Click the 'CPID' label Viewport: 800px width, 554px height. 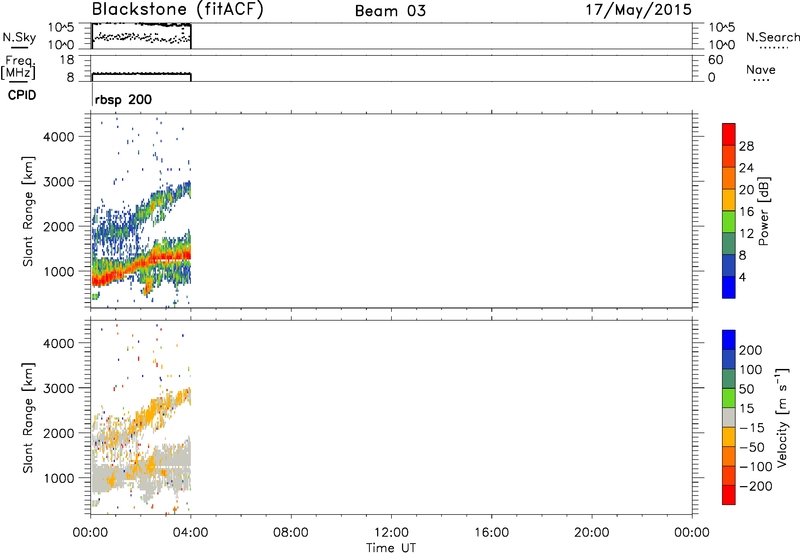tap(22, 95)
